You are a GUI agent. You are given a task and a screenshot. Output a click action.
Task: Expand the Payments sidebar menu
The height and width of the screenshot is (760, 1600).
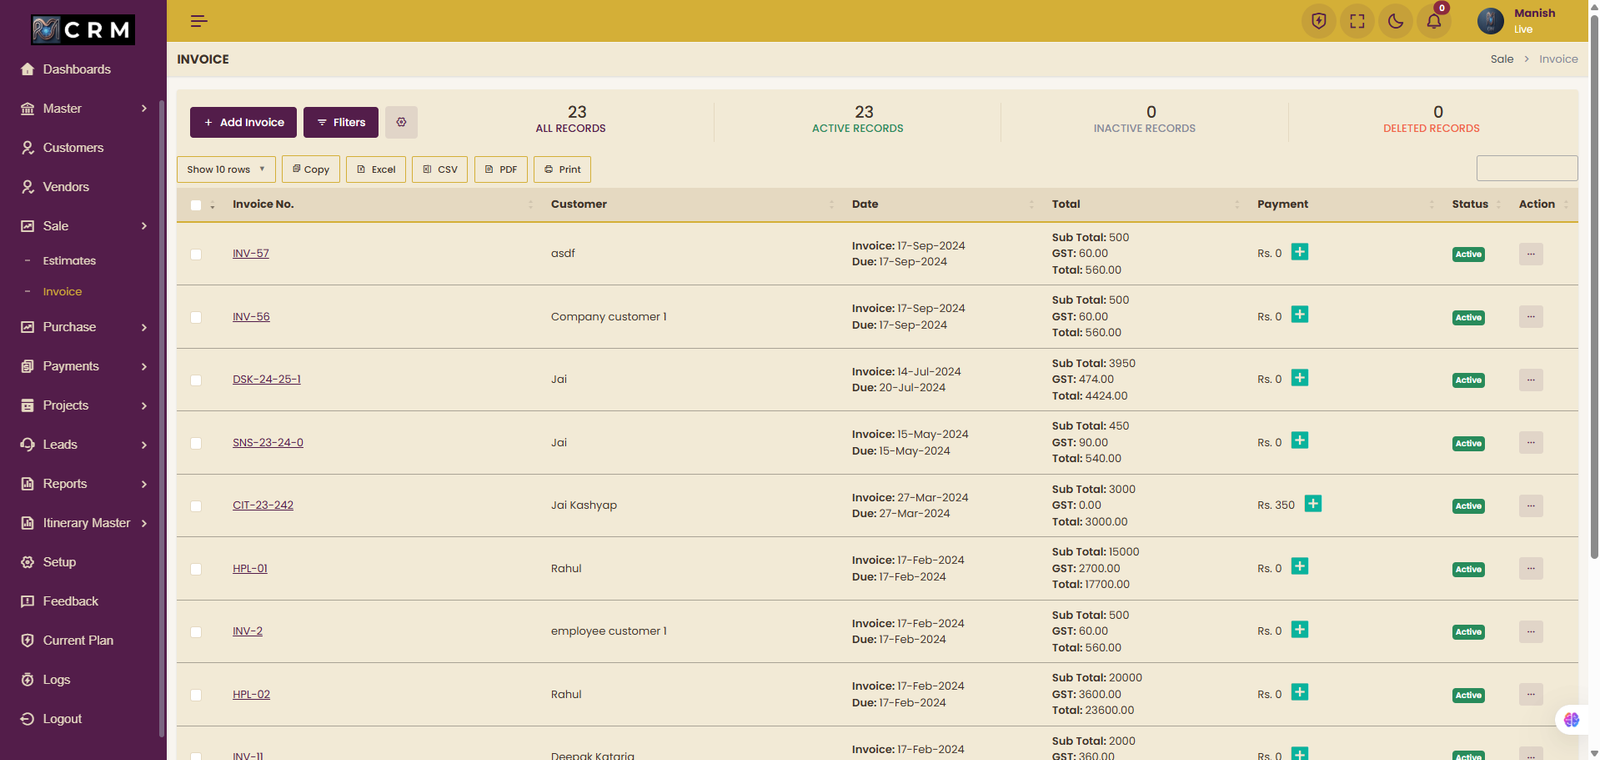[83, 366]
